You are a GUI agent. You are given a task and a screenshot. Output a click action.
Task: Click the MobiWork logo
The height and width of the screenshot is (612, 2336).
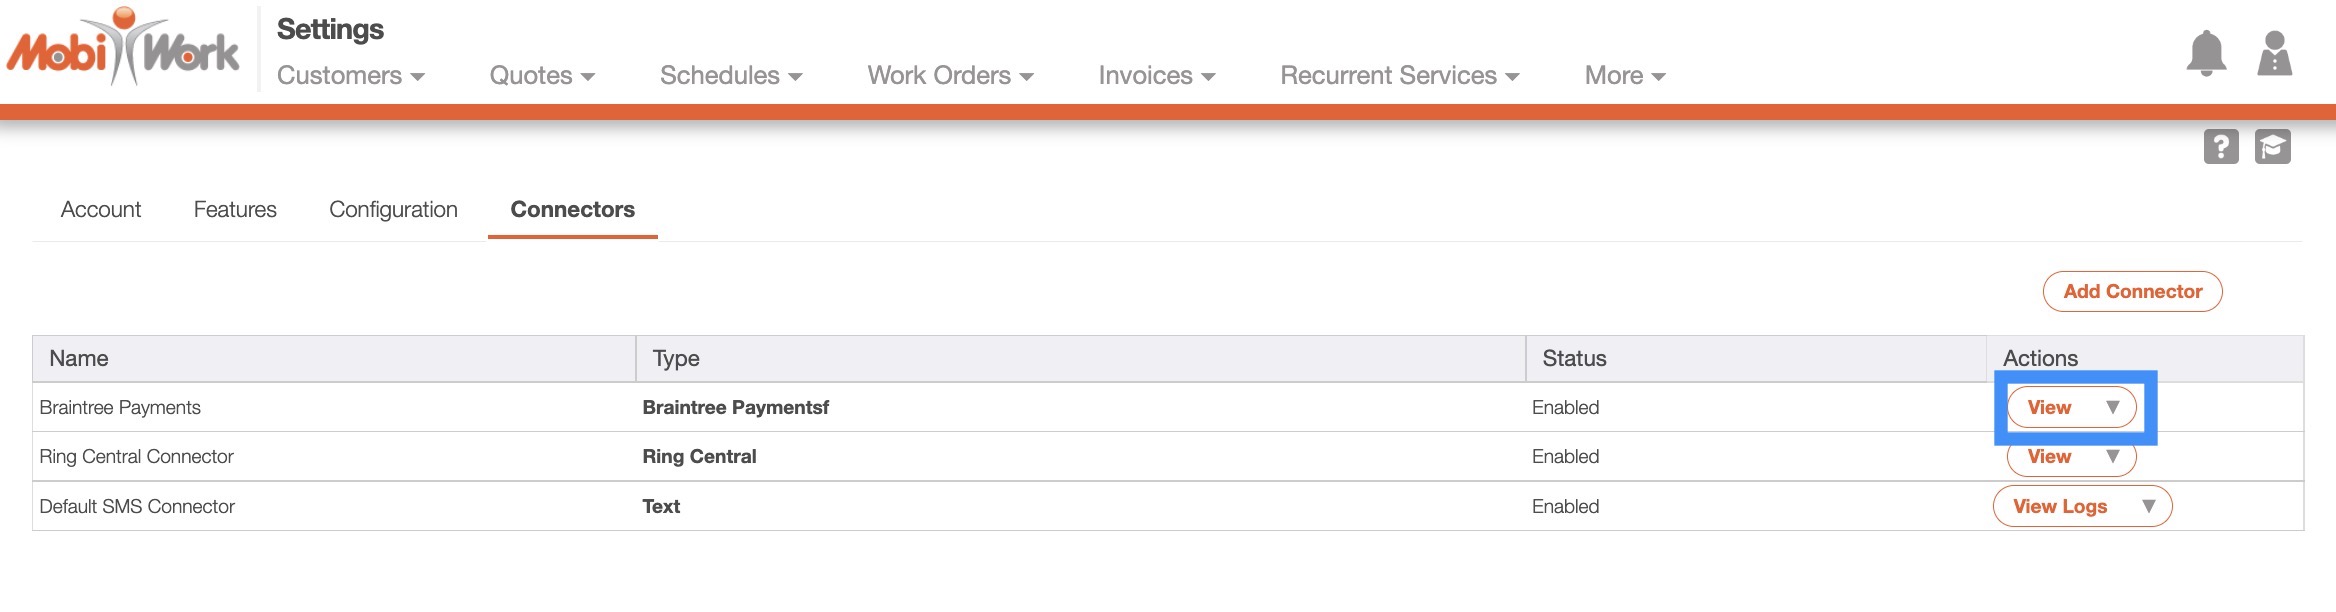[x=123, y=50]
